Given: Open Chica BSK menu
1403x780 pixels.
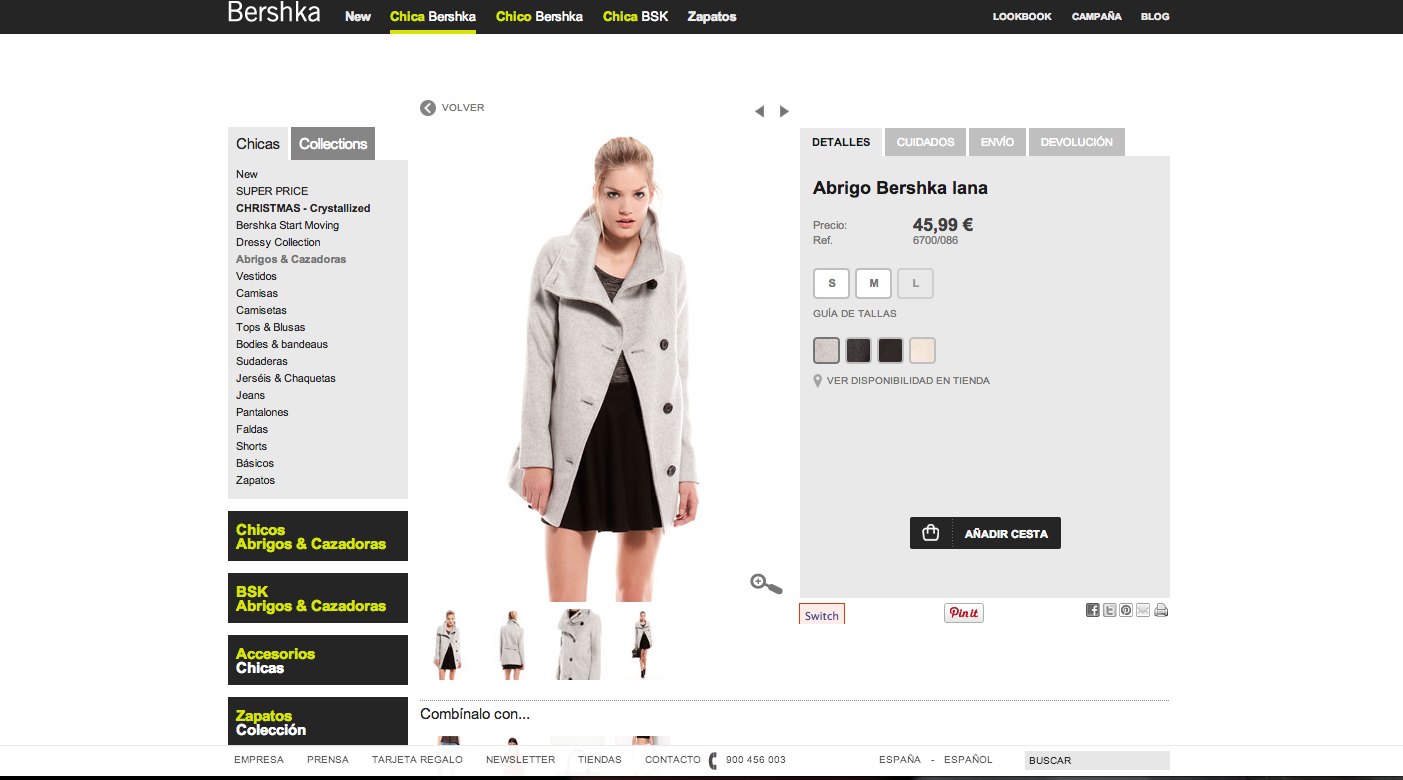Looking at the screenshot, I should pyautogui.click(x=636, y=17).
